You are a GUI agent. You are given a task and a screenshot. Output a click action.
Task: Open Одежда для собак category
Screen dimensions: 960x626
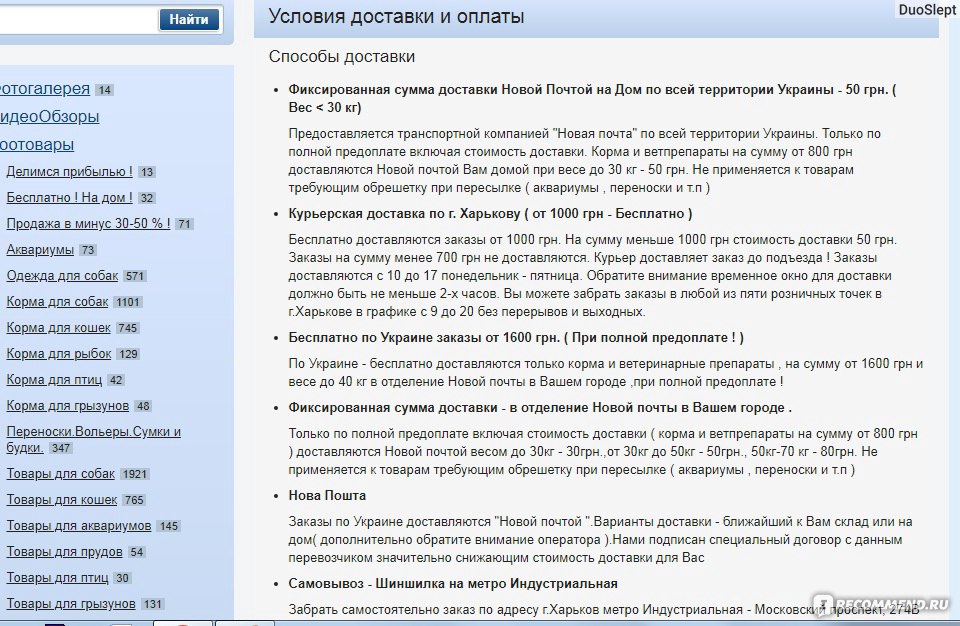click(x=62, y=276)
